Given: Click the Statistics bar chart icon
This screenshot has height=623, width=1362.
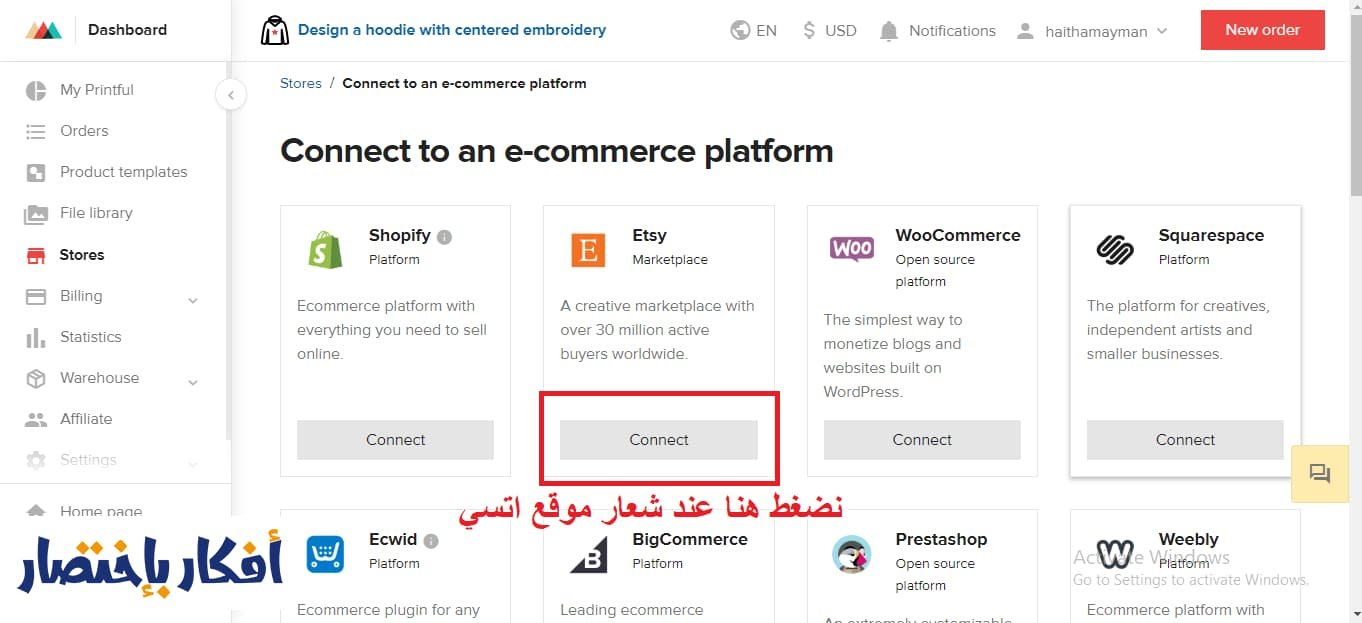Looking at the screenshot, I should (x=36, y=337).
